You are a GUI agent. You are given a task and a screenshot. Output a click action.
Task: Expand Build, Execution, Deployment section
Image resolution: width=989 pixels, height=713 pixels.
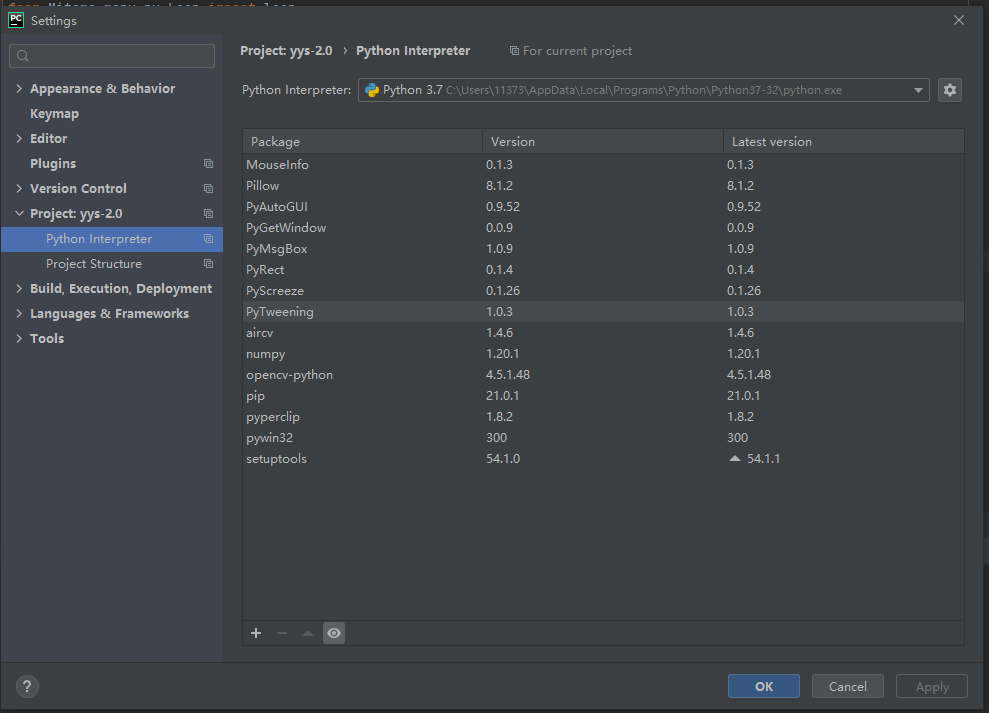(19, 288)
